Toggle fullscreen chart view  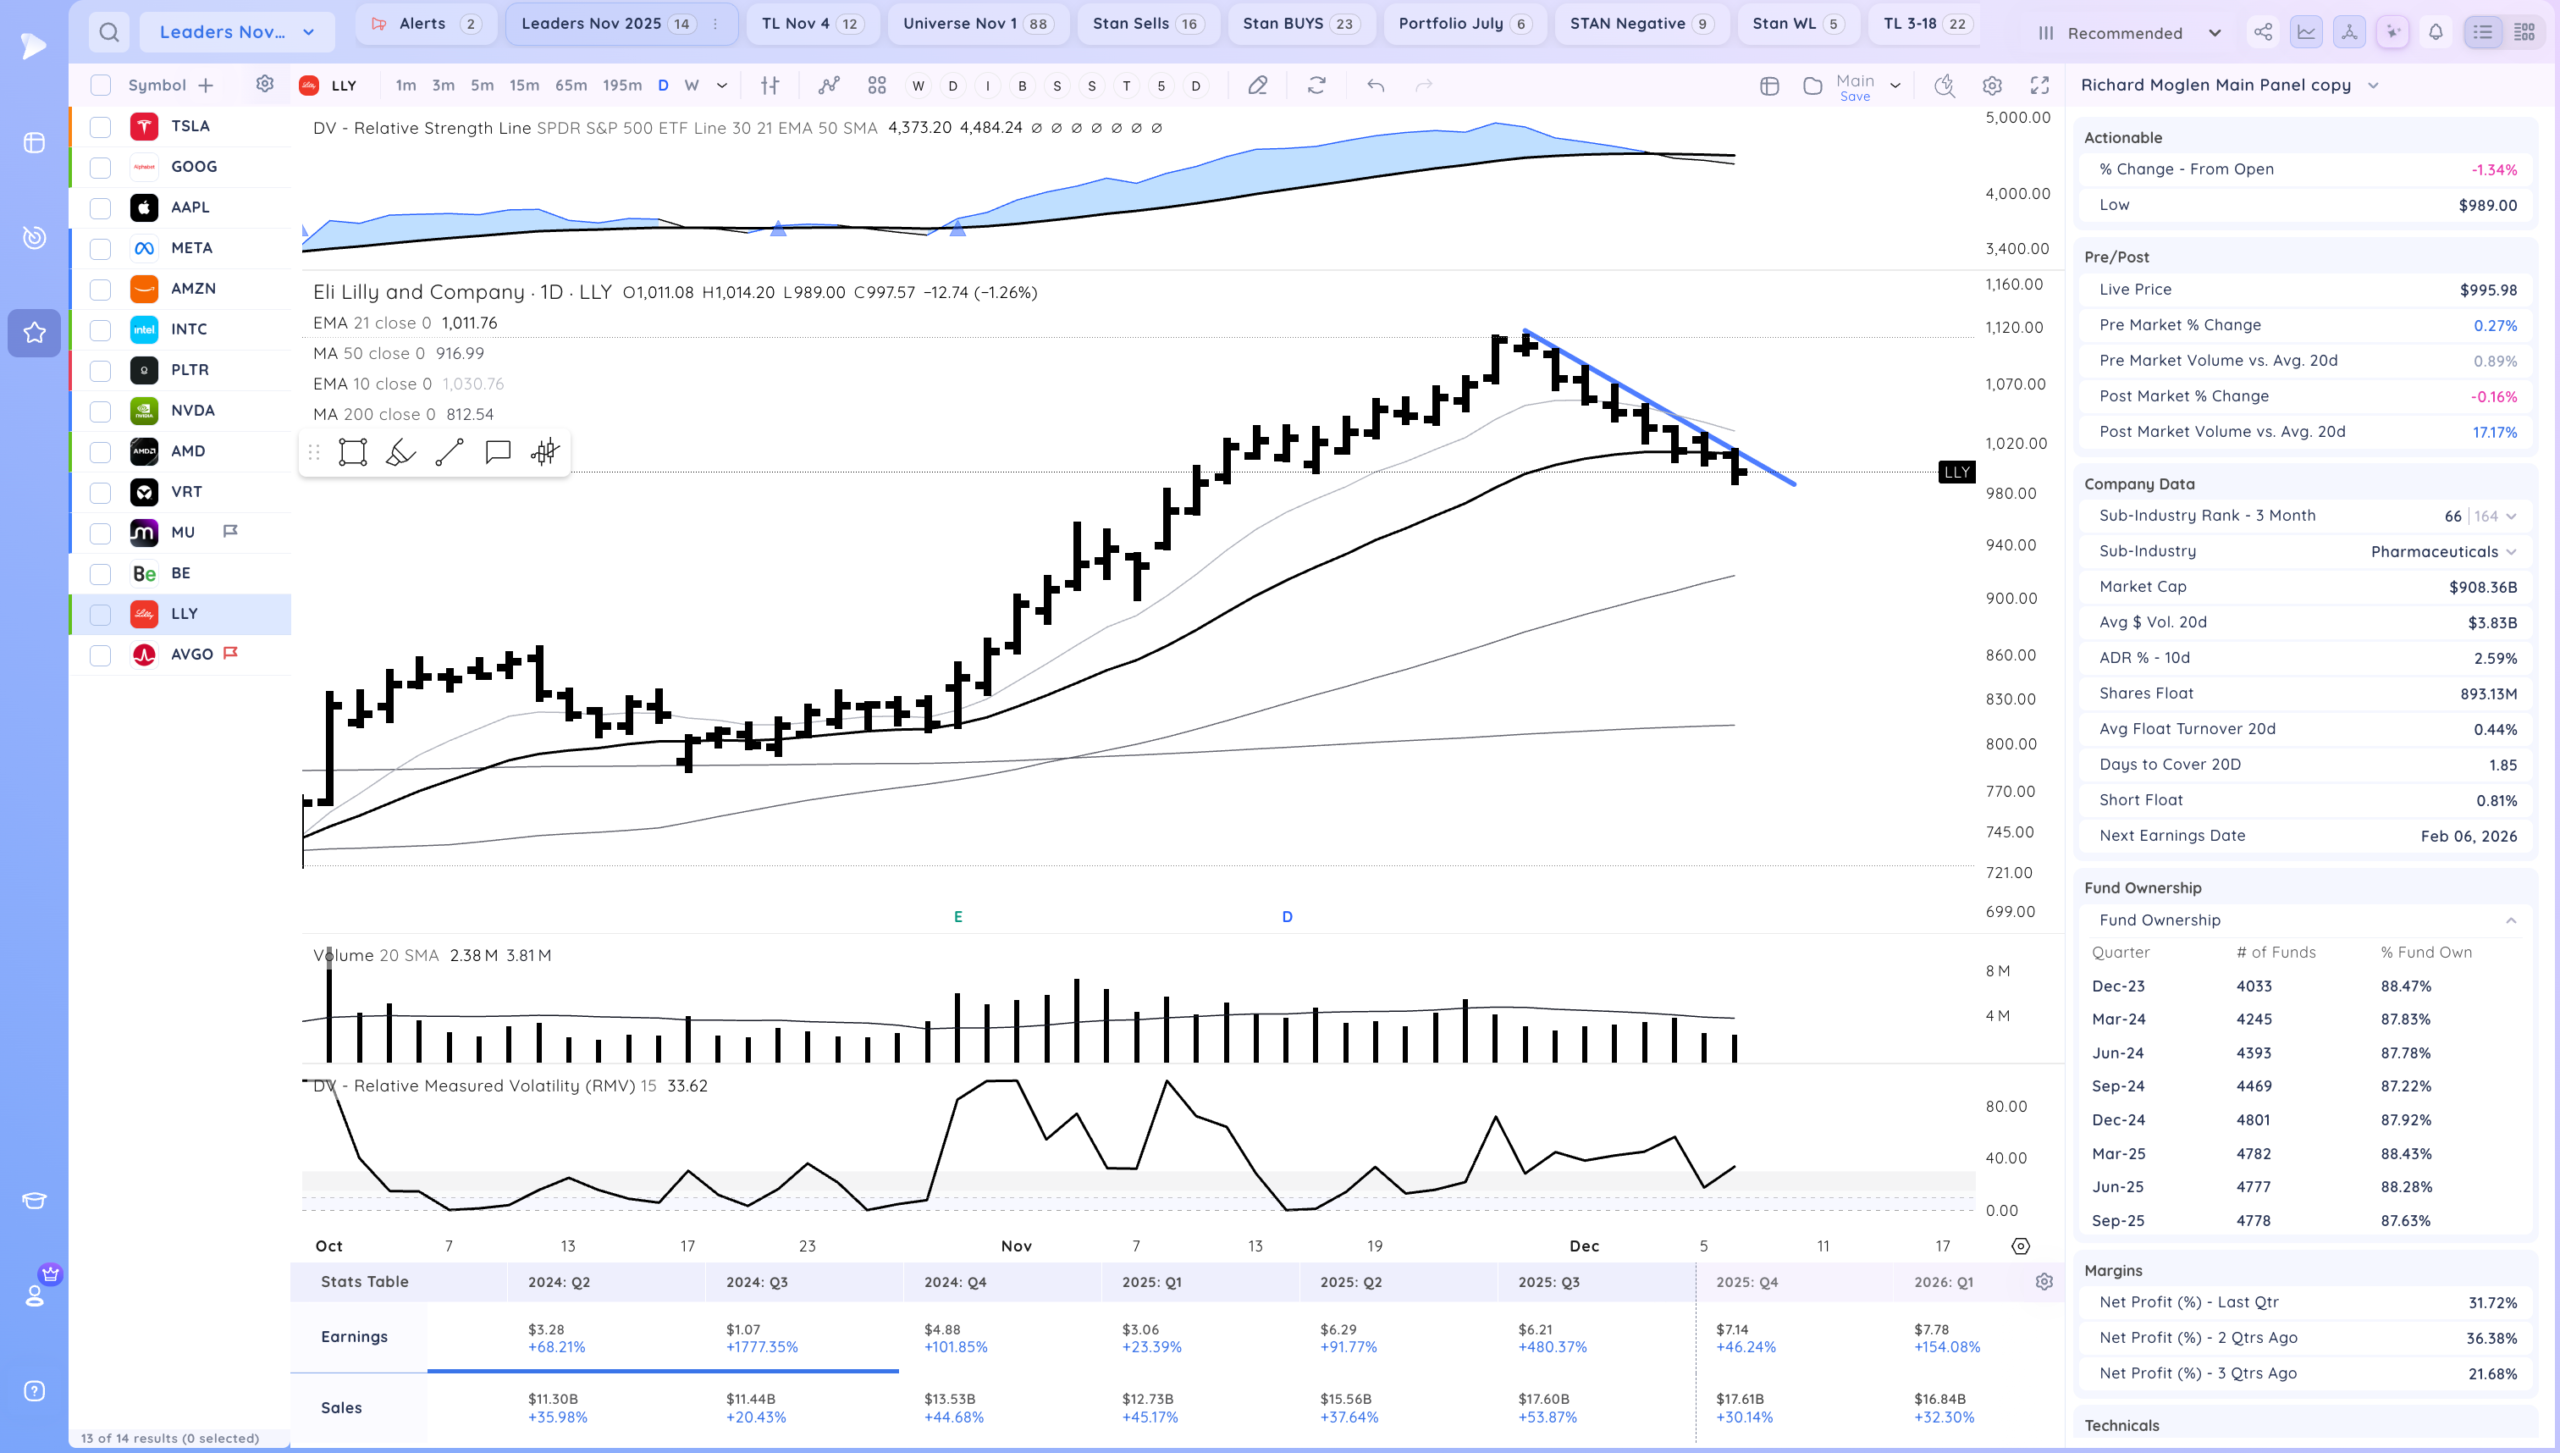pos(2039,86)
